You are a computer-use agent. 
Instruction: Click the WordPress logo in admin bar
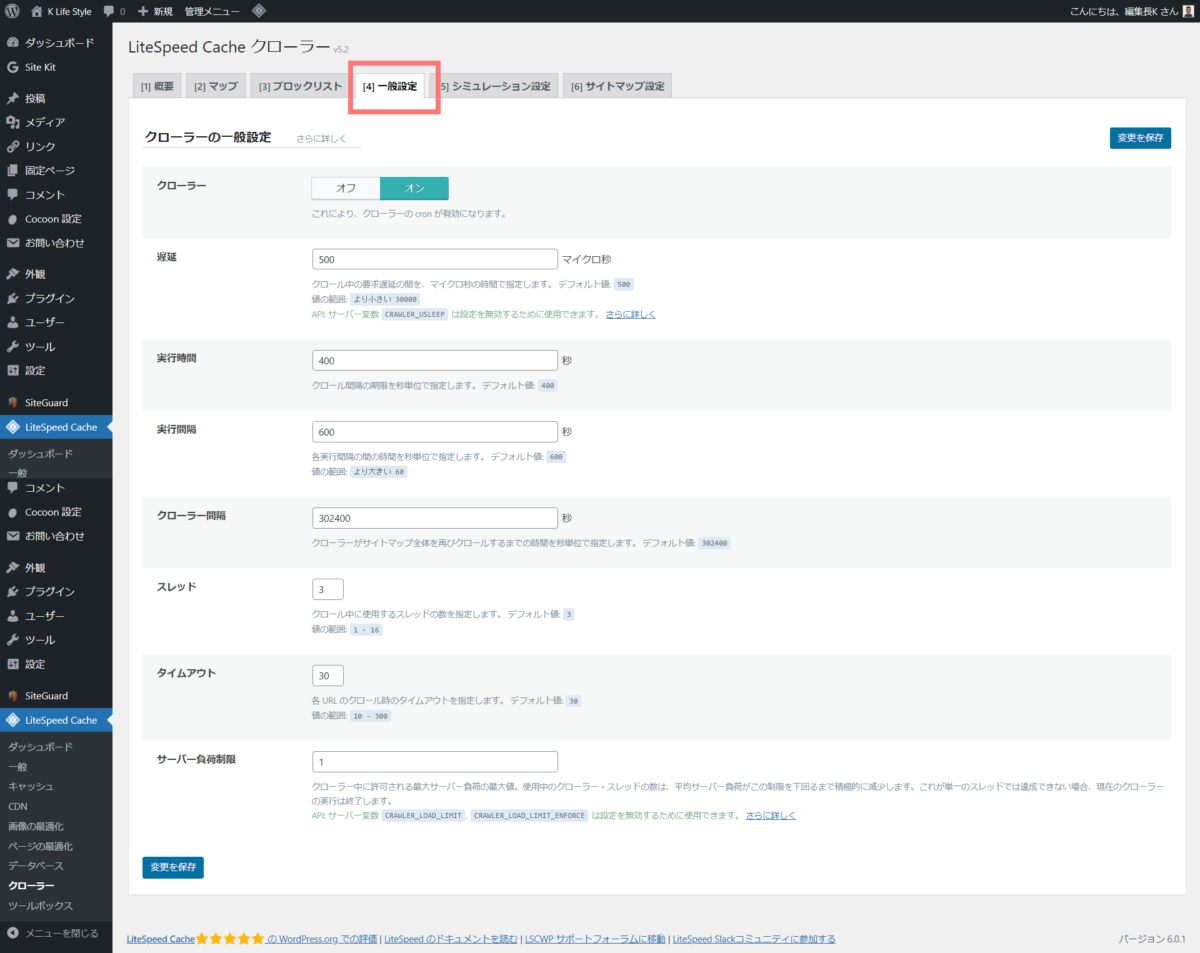pos(13,11)
